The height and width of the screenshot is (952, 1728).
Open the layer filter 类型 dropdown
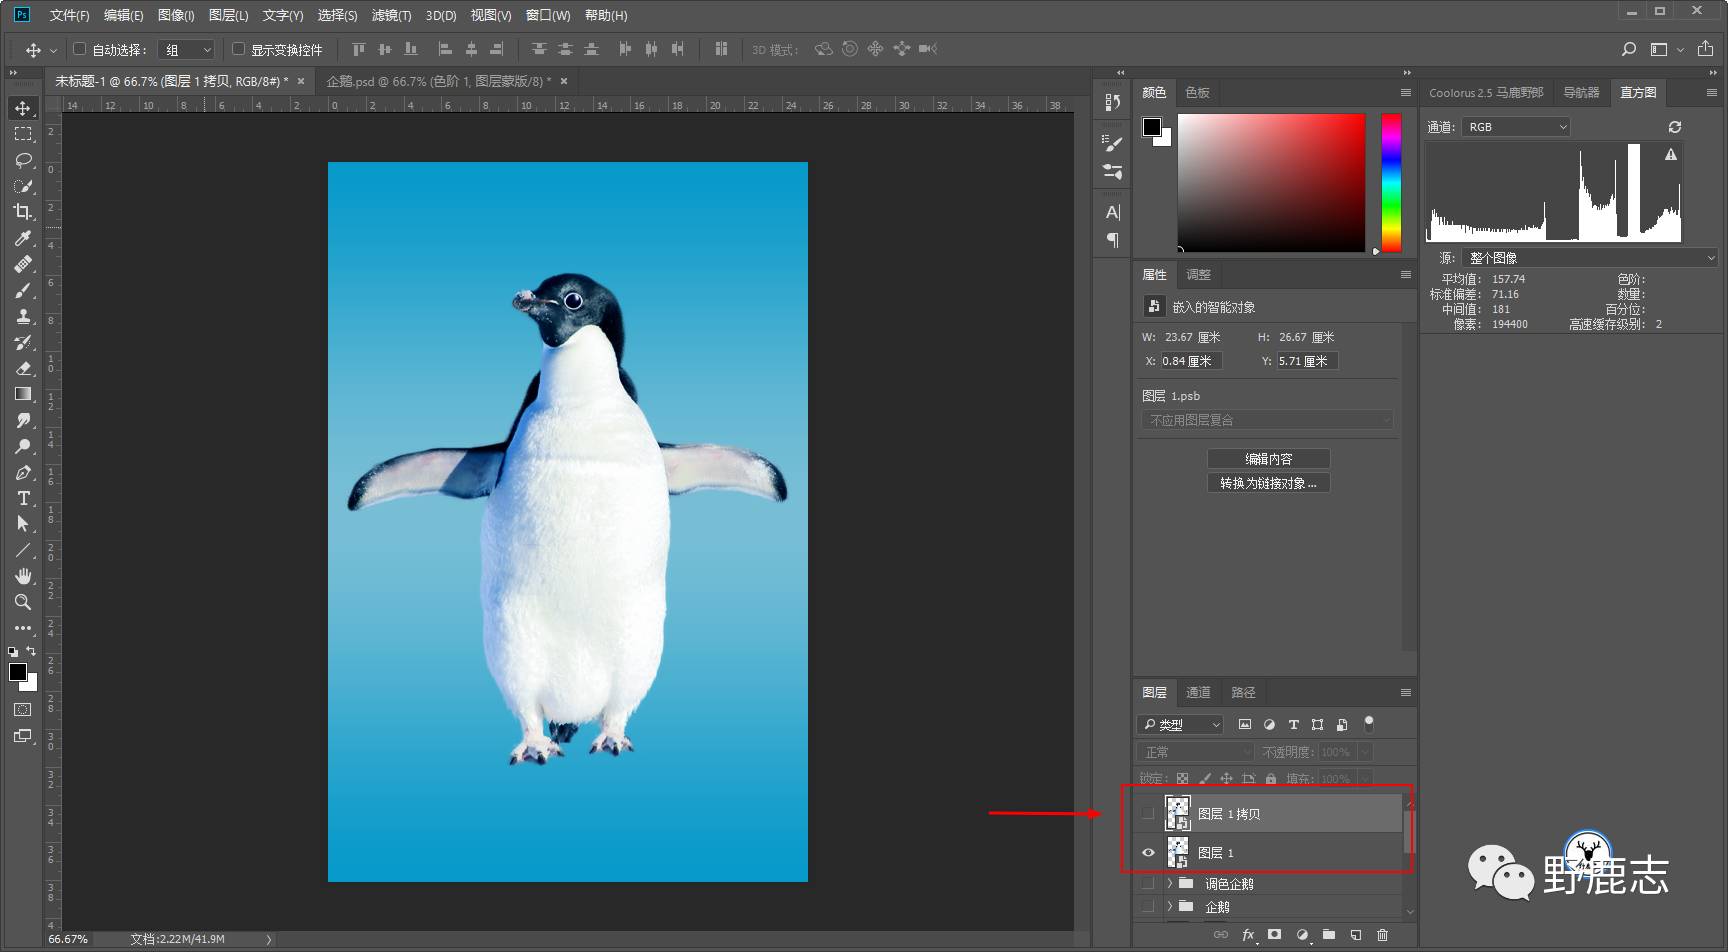point(1181,725)
